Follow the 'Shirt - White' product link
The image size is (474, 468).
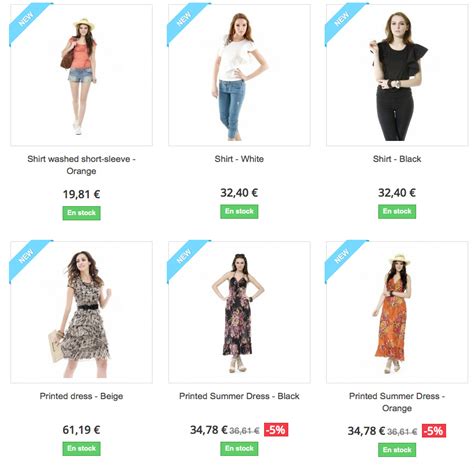[239, 159]
